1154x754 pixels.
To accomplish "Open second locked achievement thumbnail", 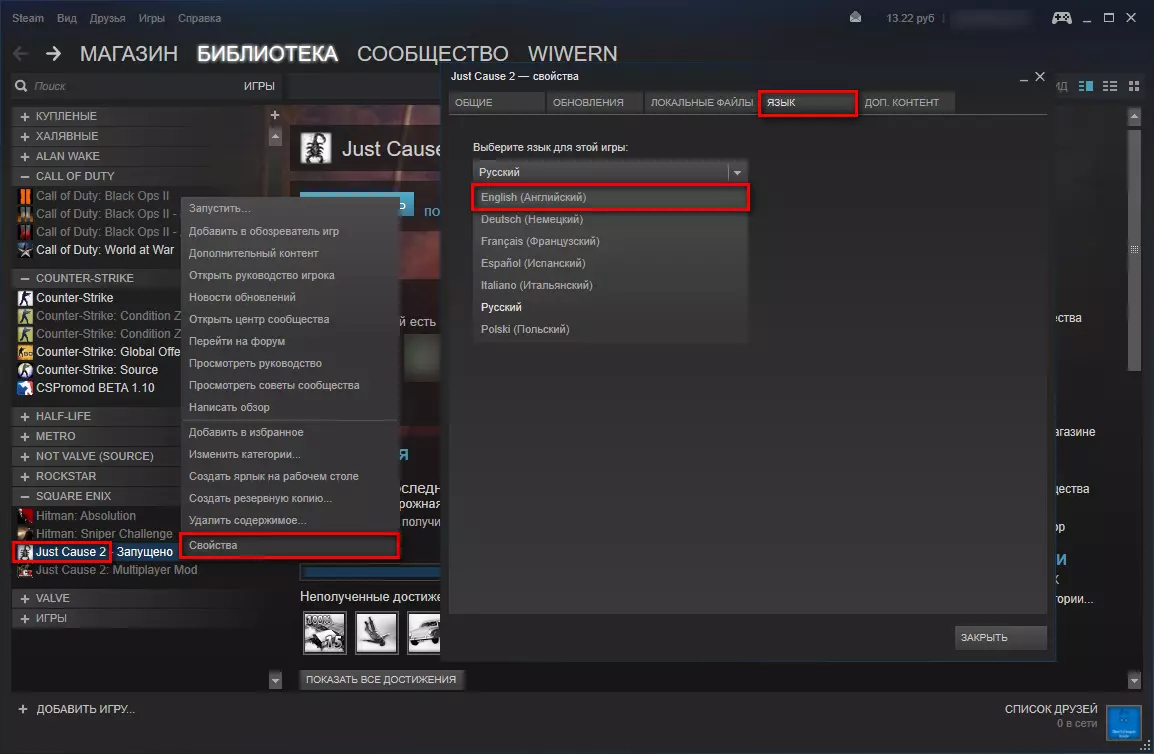I will click(376, 633).
